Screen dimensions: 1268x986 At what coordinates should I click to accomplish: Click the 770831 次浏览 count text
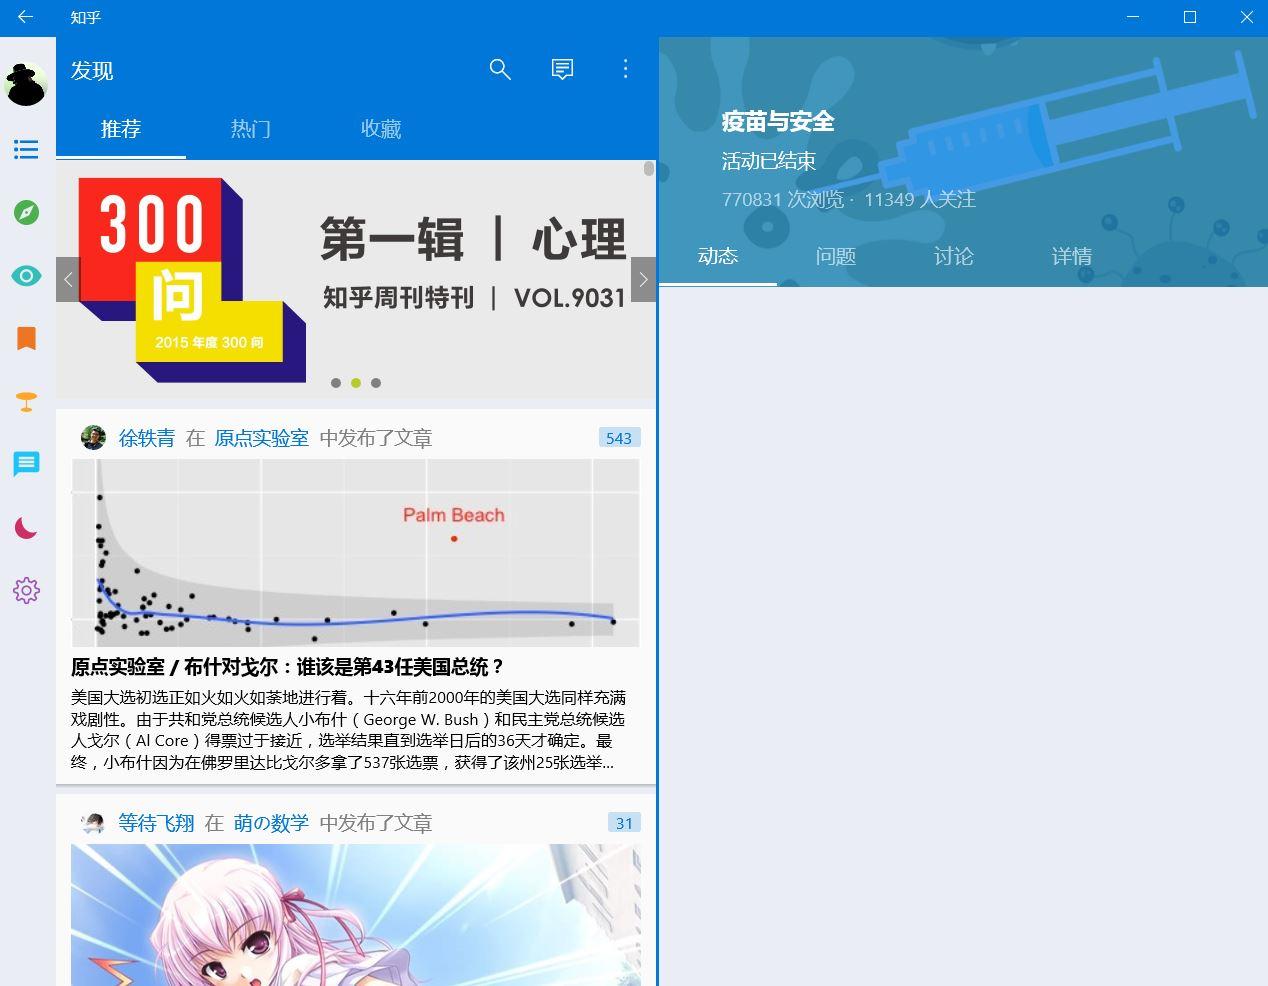[783, 199]
